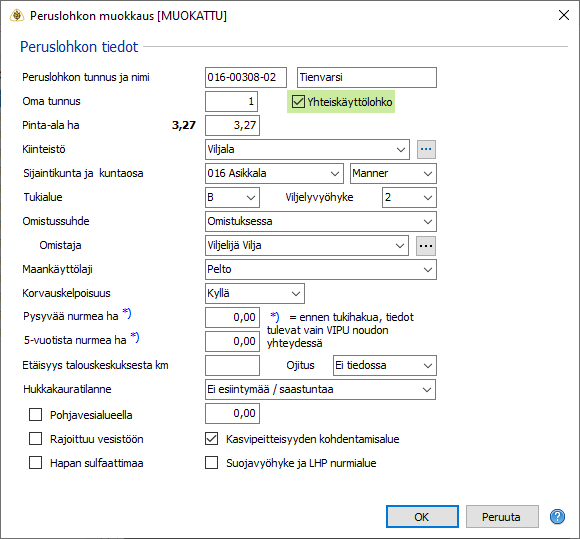Tick the Hapan sulfaattimaa checkbox
580x539 pixels.
point(36,463)
